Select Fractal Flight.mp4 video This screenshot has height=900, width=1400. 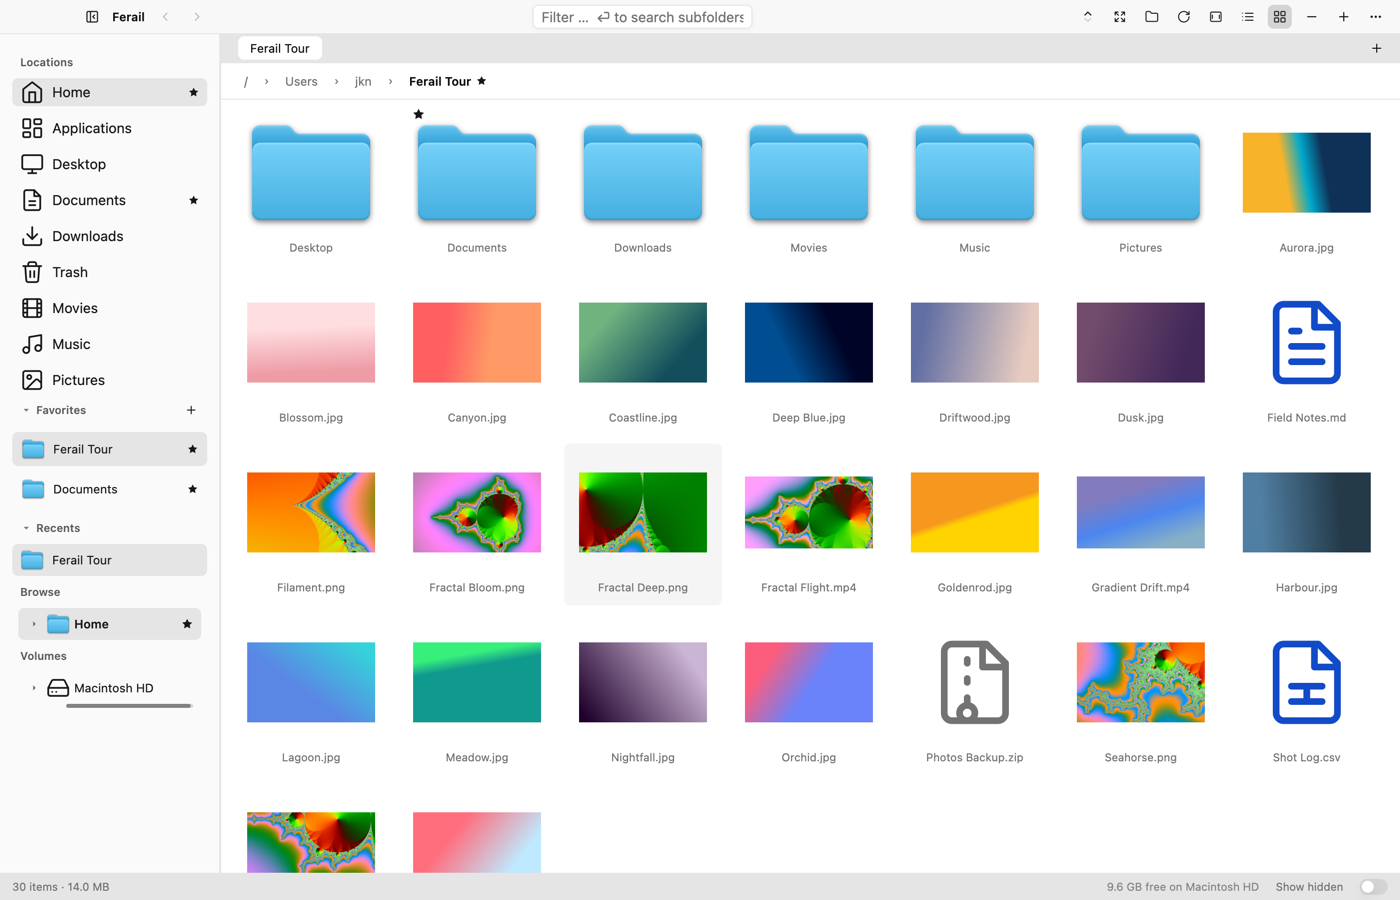pos(809,512)
